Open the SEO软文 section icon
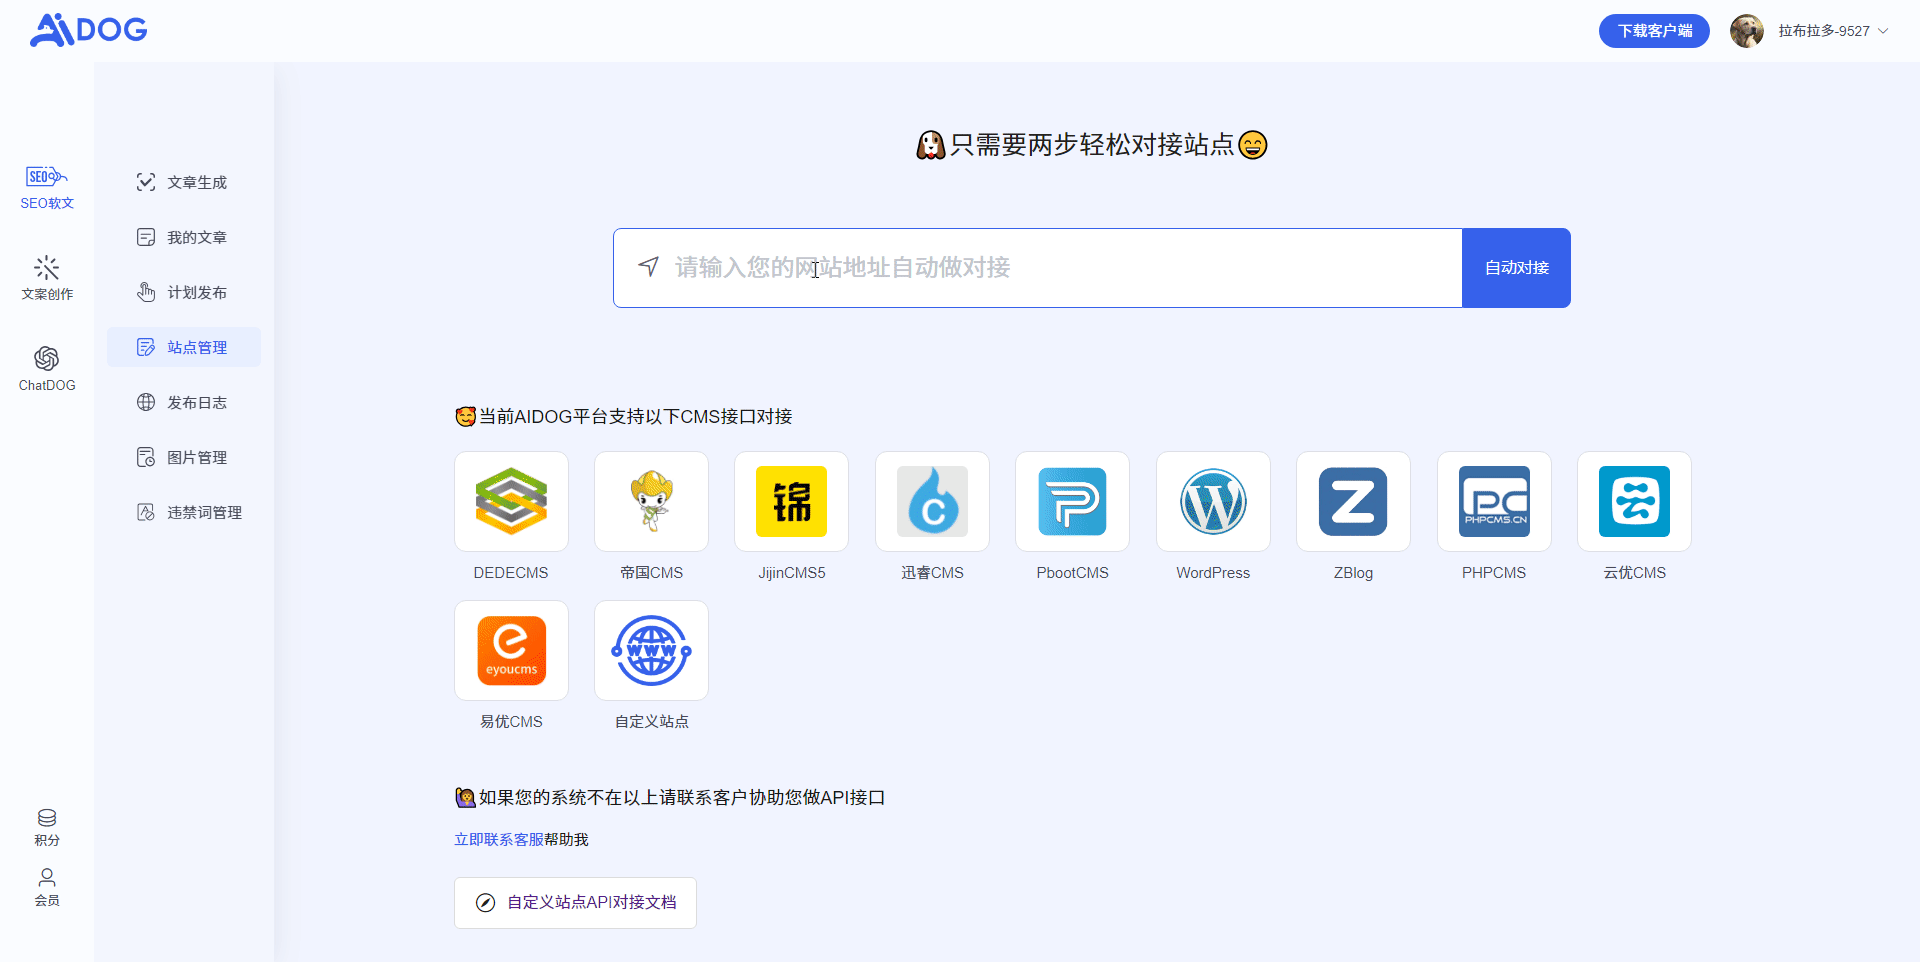The image size is (1920, 962). pyautogui.click(x=46, y=177)
